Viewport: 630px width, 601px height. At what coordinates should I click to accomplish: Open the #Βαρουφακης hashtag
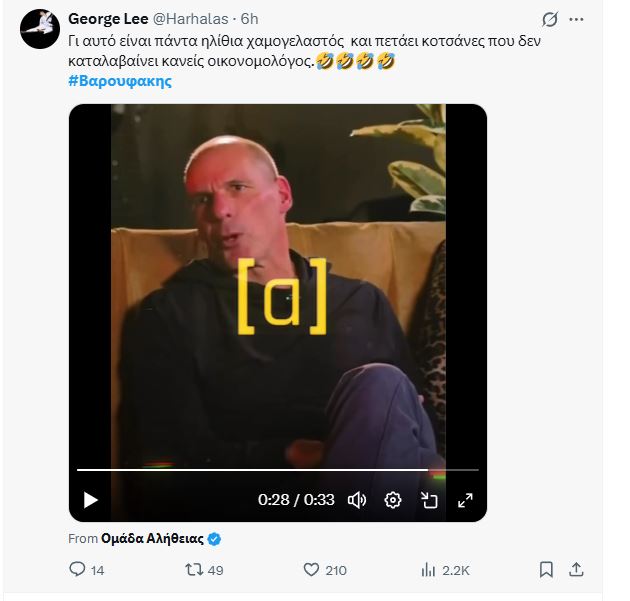[119, 81]
